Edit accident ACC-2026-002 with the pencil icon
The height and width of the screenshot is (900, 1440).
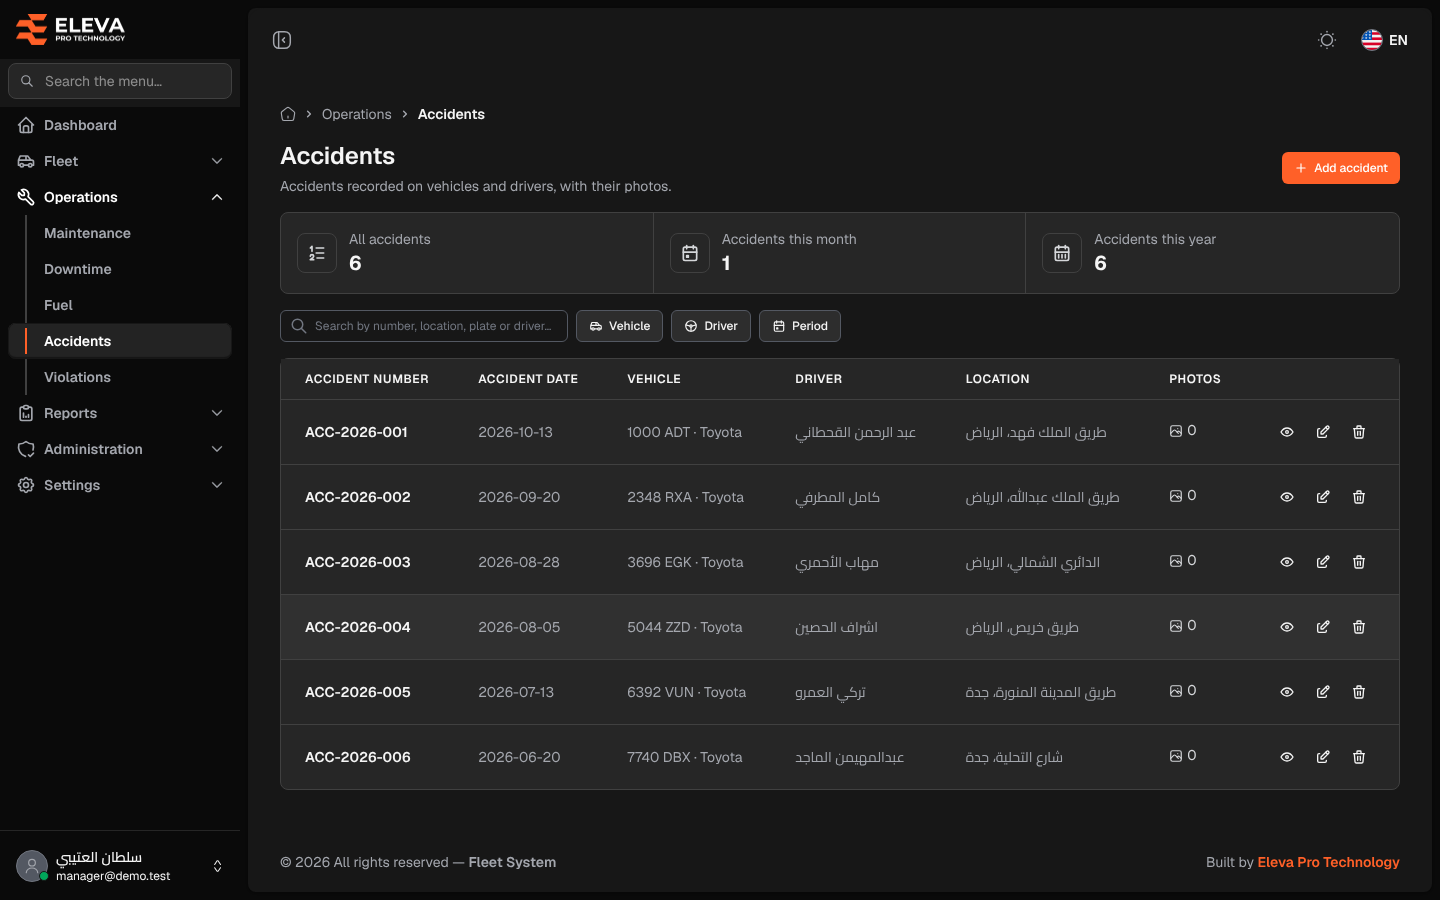pos(1323,497)
